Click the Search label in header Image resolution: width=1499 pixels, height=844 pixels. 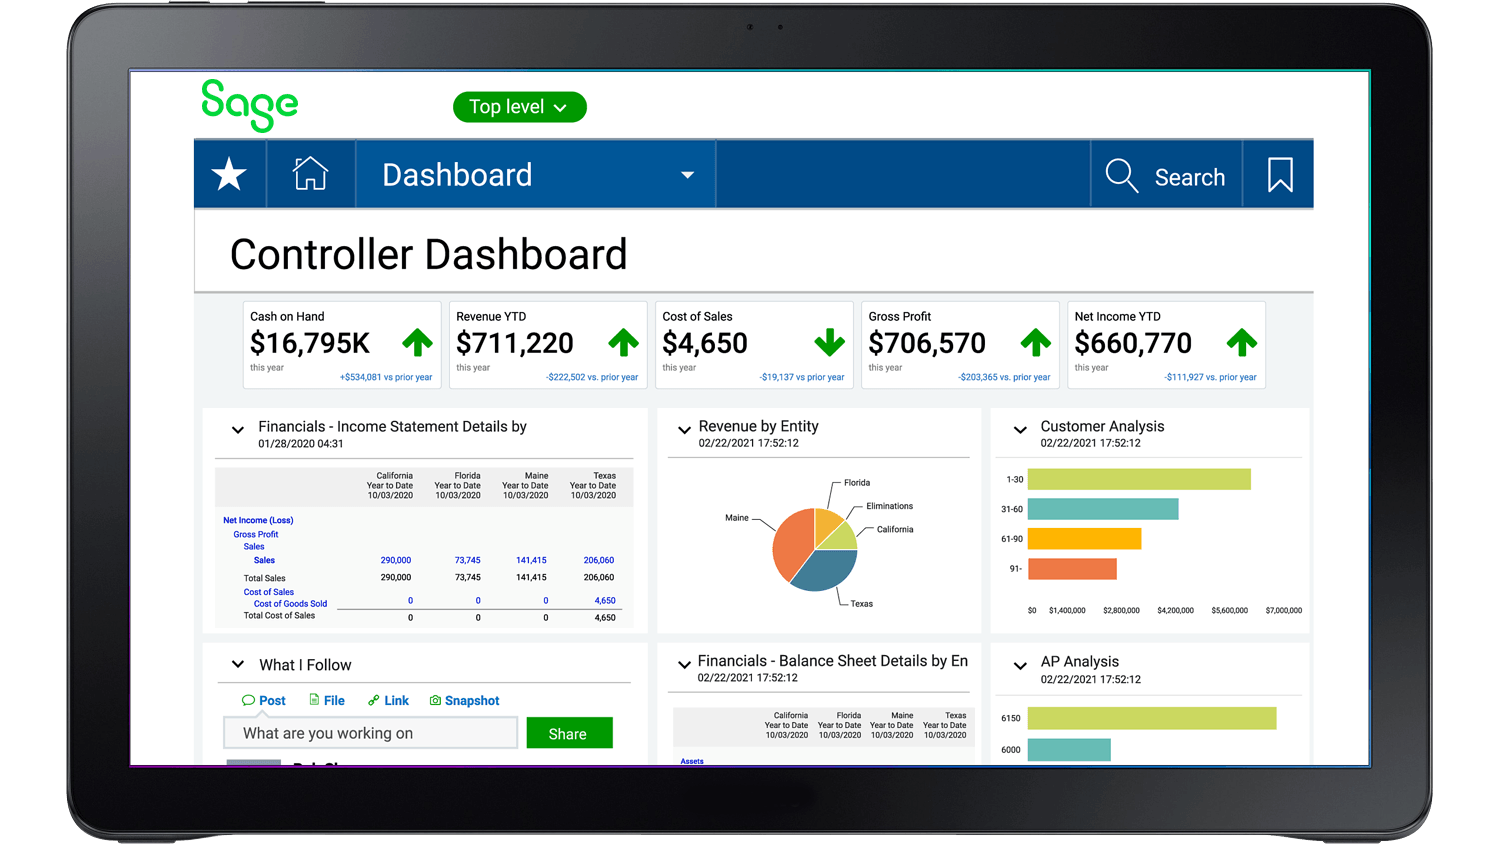pos(1190,177)
